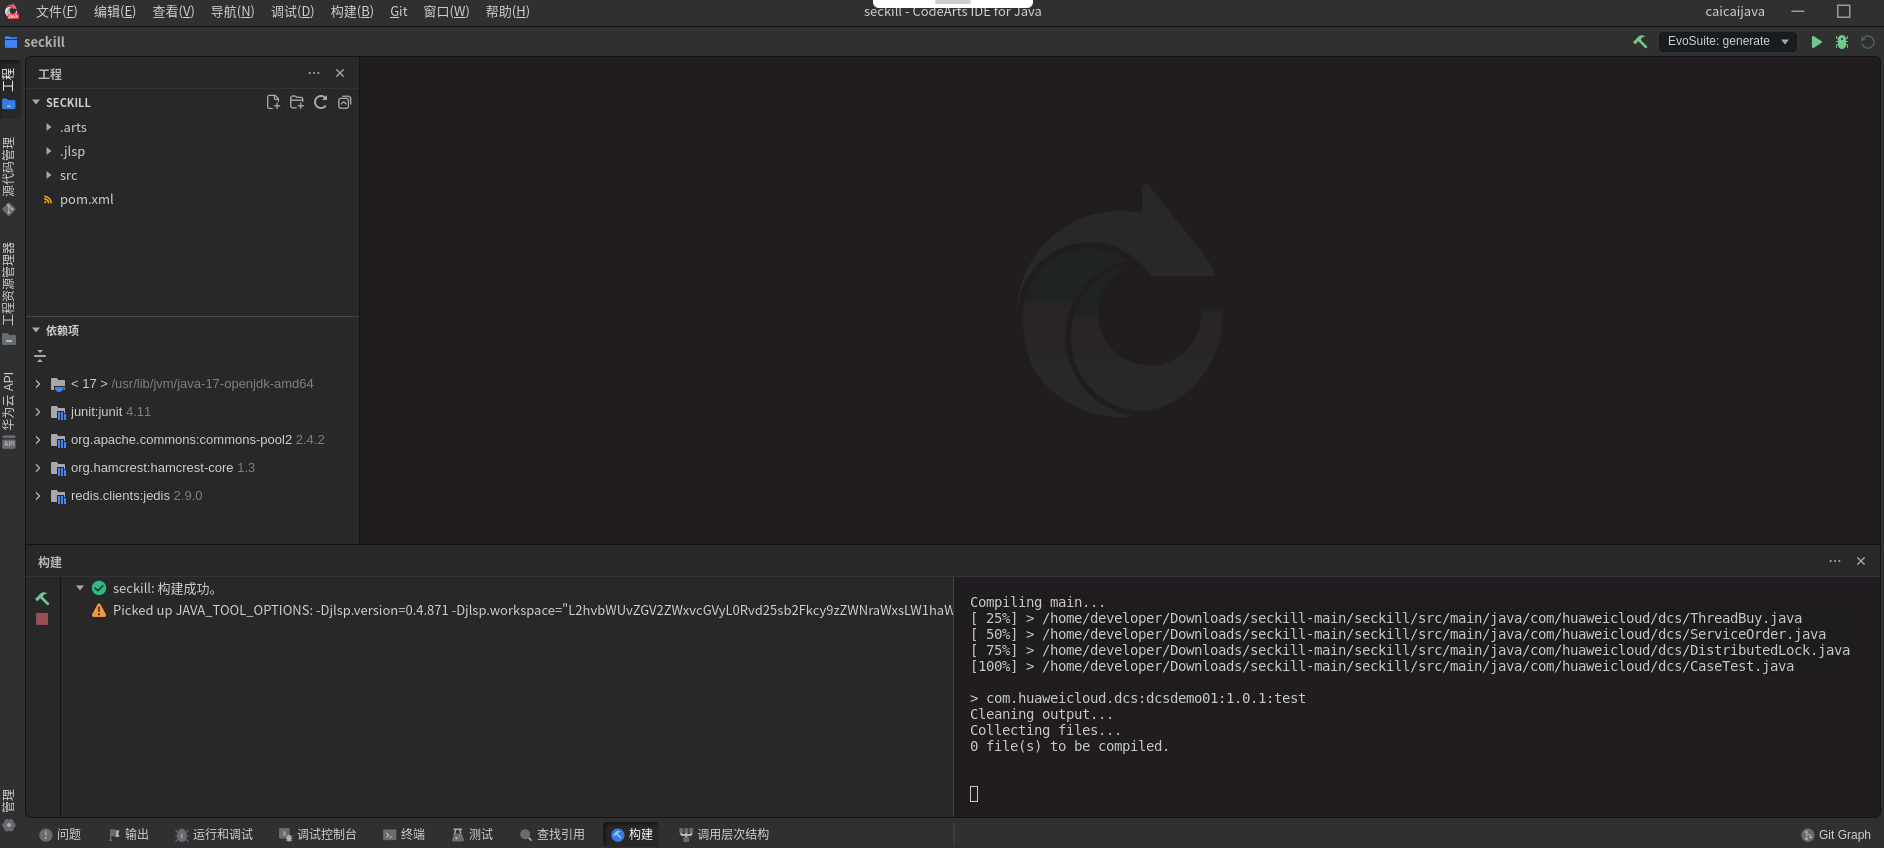The image size is (1884, 848).
Task: Click the DistributedLock.java path in build output
Action: click(1446, 650)
